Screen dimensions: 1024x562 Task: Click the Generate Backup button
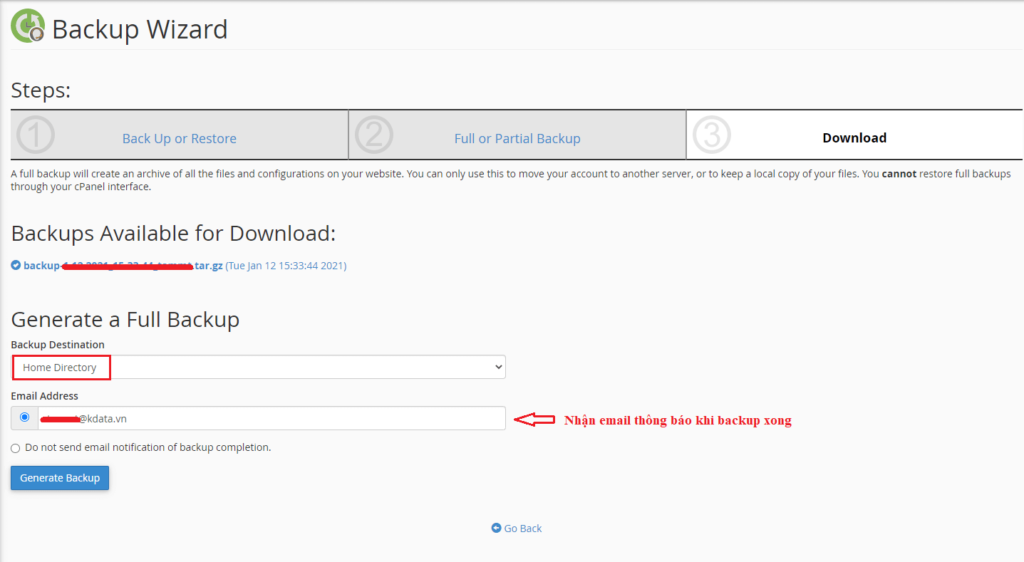click(x=59, y=478)
